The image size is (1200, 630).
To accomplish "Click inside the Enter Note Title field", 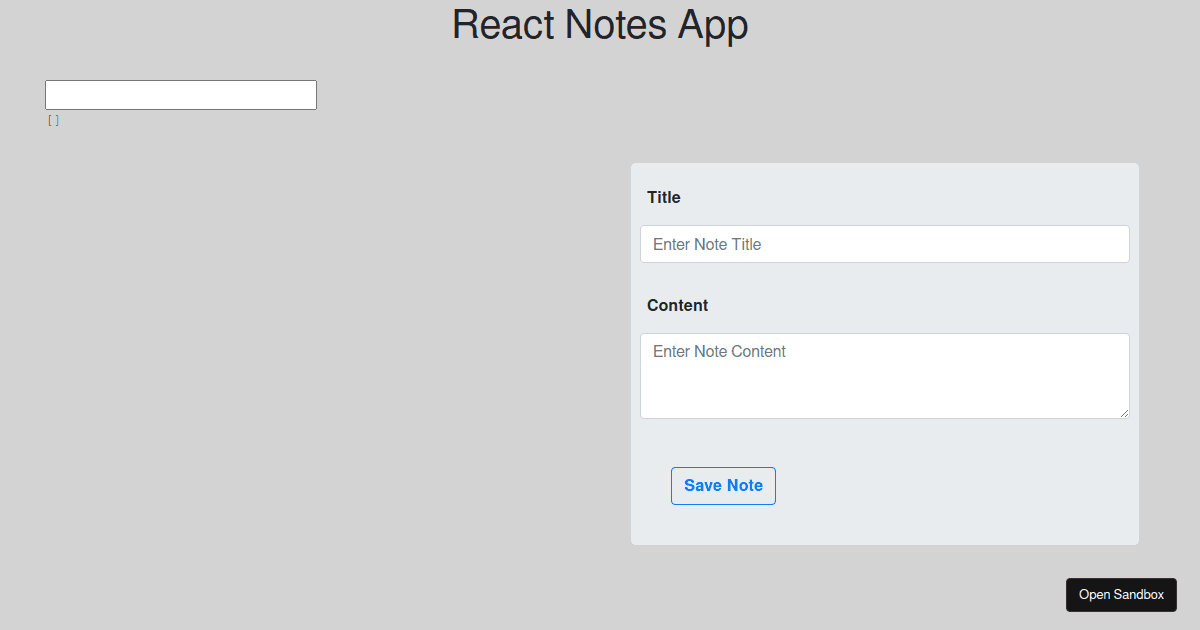I will coord(884,244).
